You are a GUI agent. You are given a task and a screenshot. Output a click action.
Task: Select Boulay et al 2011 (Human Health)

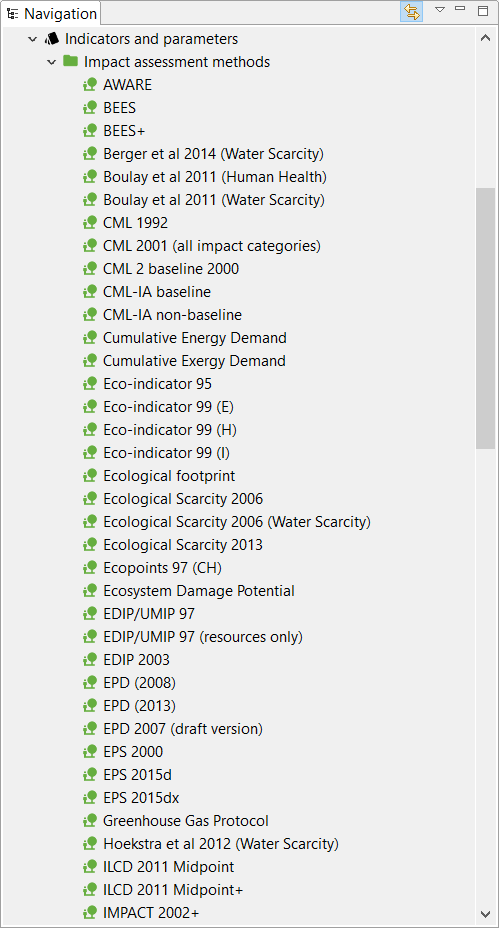click(x=215, y=177)
